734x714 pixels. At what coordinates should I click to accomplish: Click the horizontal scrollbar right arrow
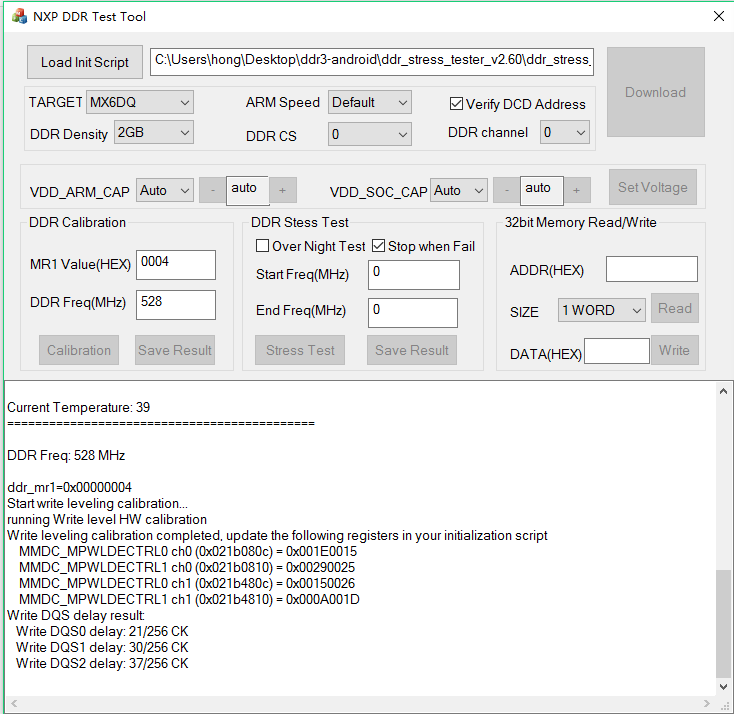(707, 703)
